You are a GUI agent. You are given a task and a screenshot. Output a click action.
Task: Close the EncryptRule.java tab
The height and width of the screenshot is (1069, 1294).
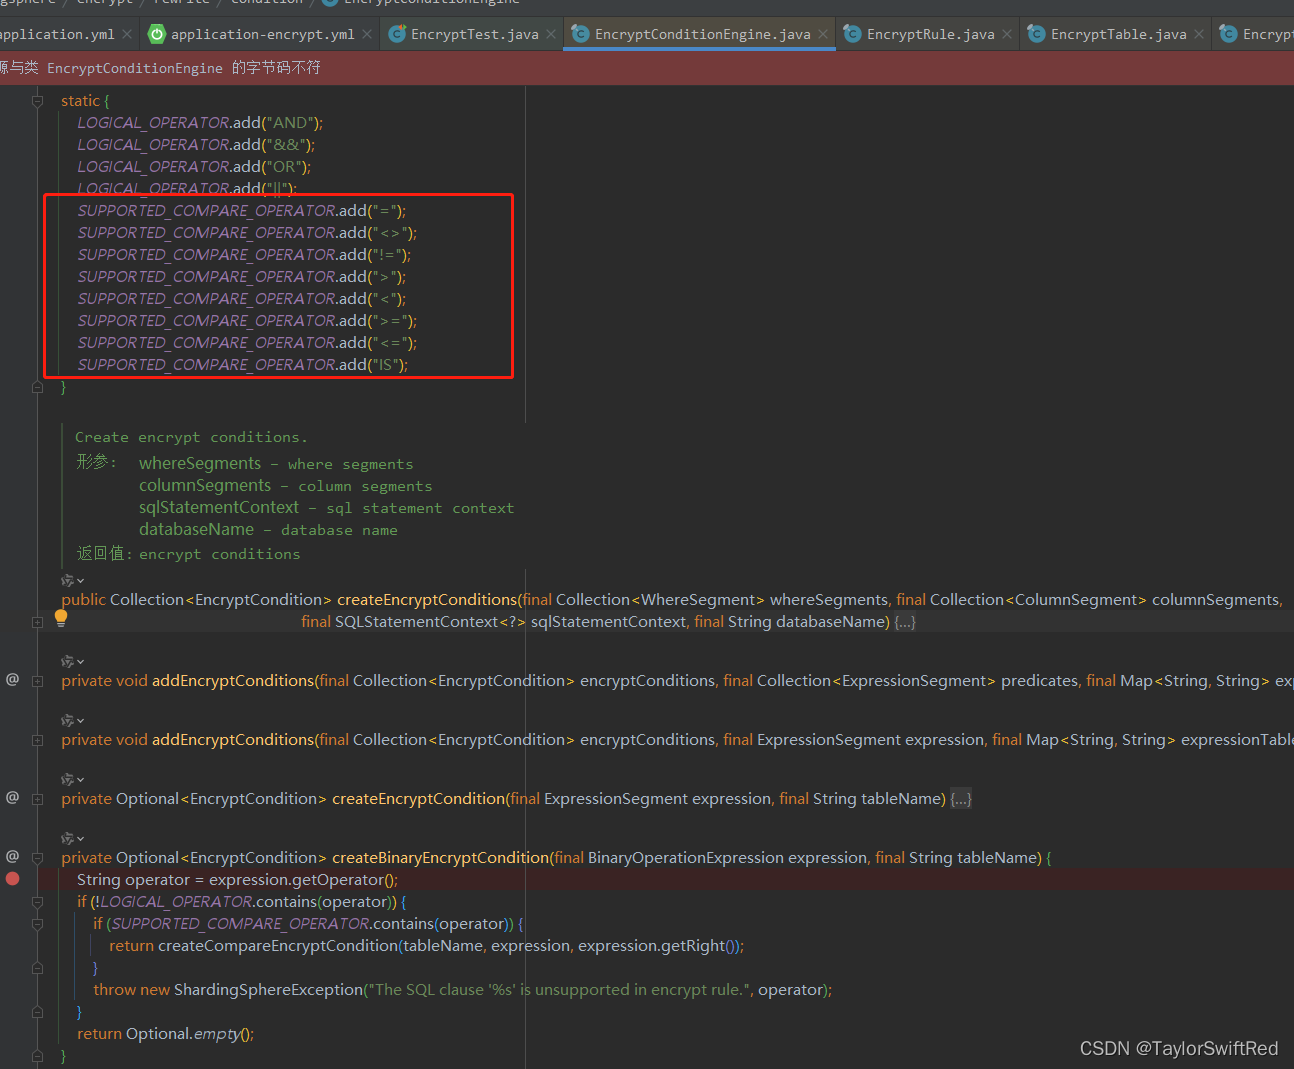1007,34
